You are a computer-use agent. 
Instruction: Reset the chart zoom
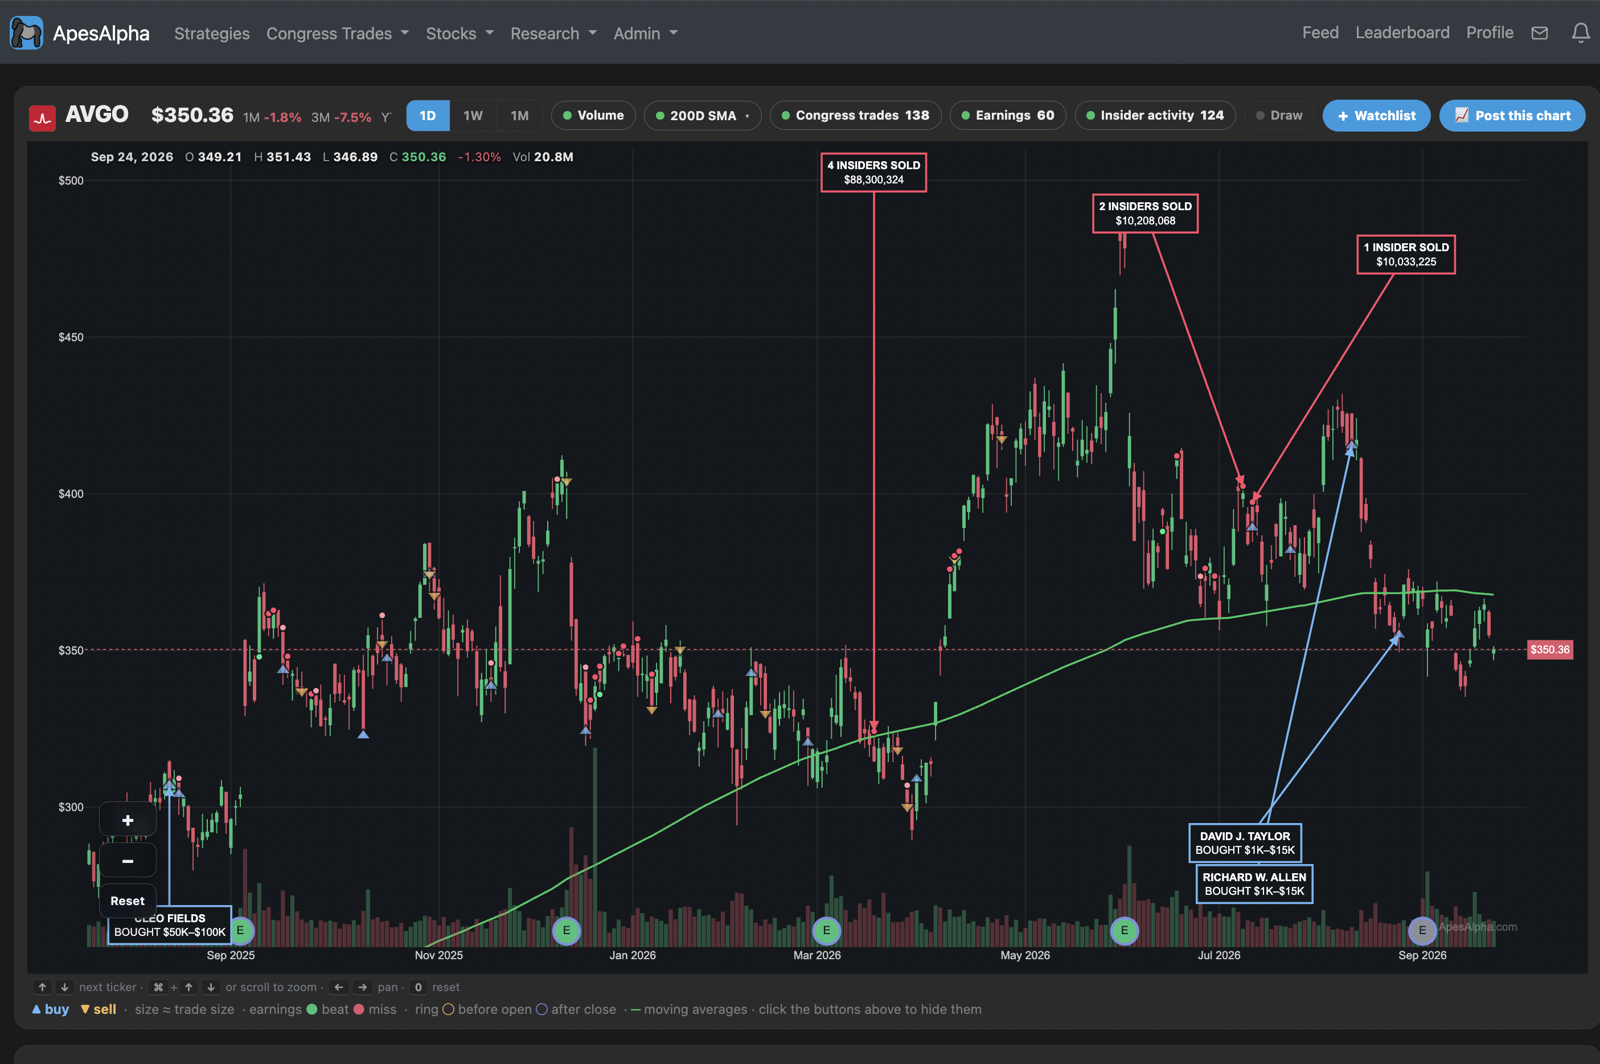128,901
